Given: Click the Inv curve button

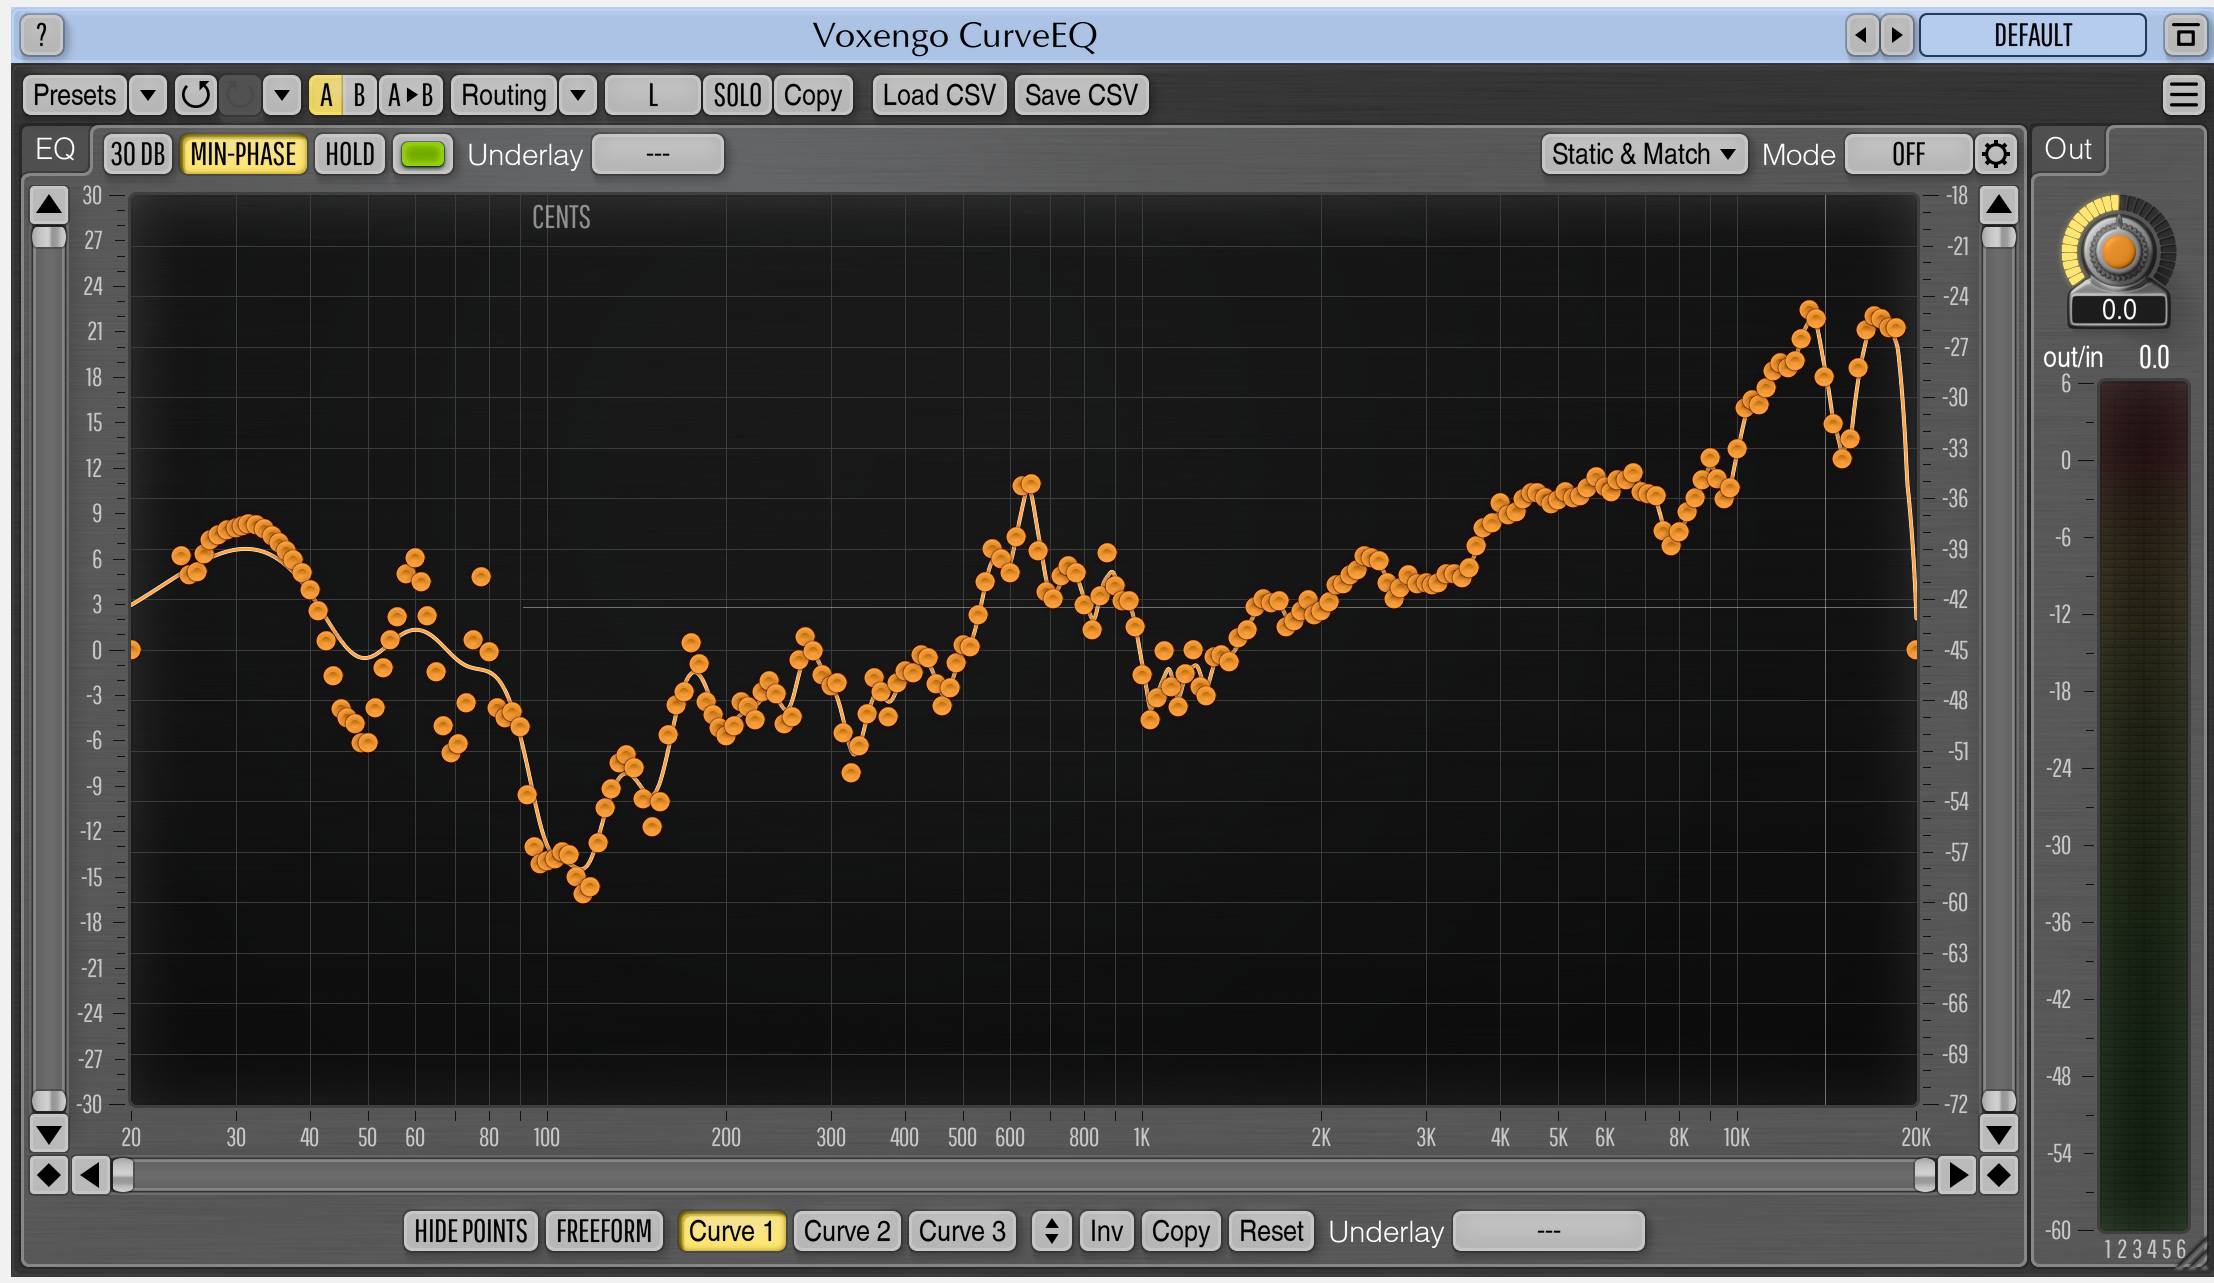Looking at the screenshot, I should [x=1106, y=1231].
